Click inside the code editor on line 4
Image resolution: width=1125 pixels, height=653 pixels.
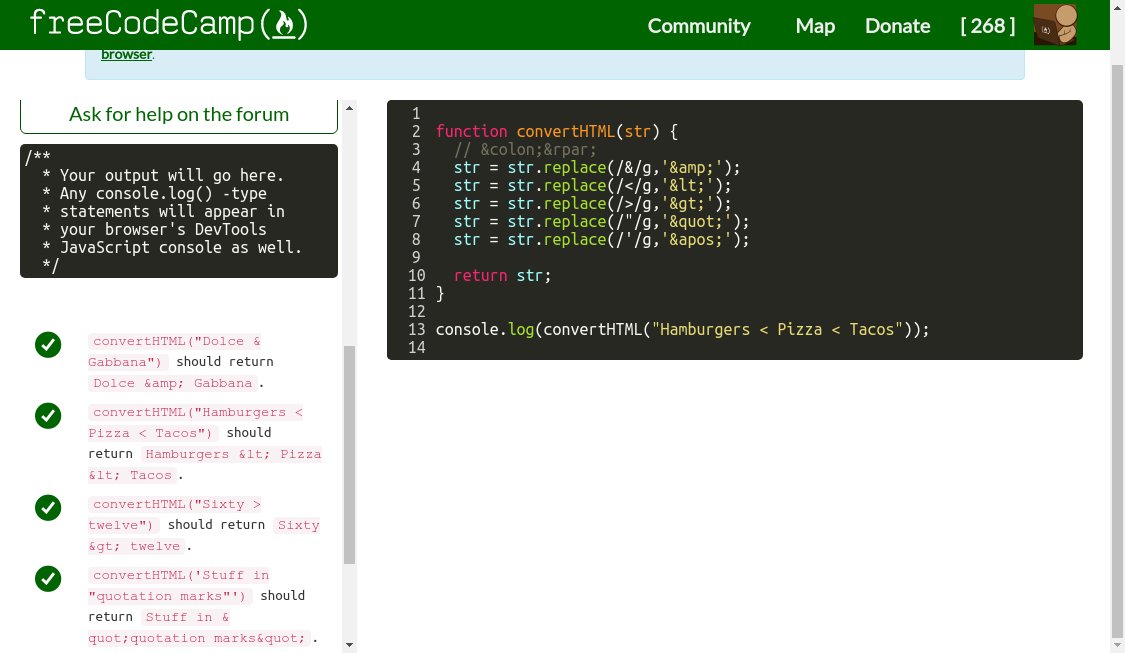click(x=600, y=167)
